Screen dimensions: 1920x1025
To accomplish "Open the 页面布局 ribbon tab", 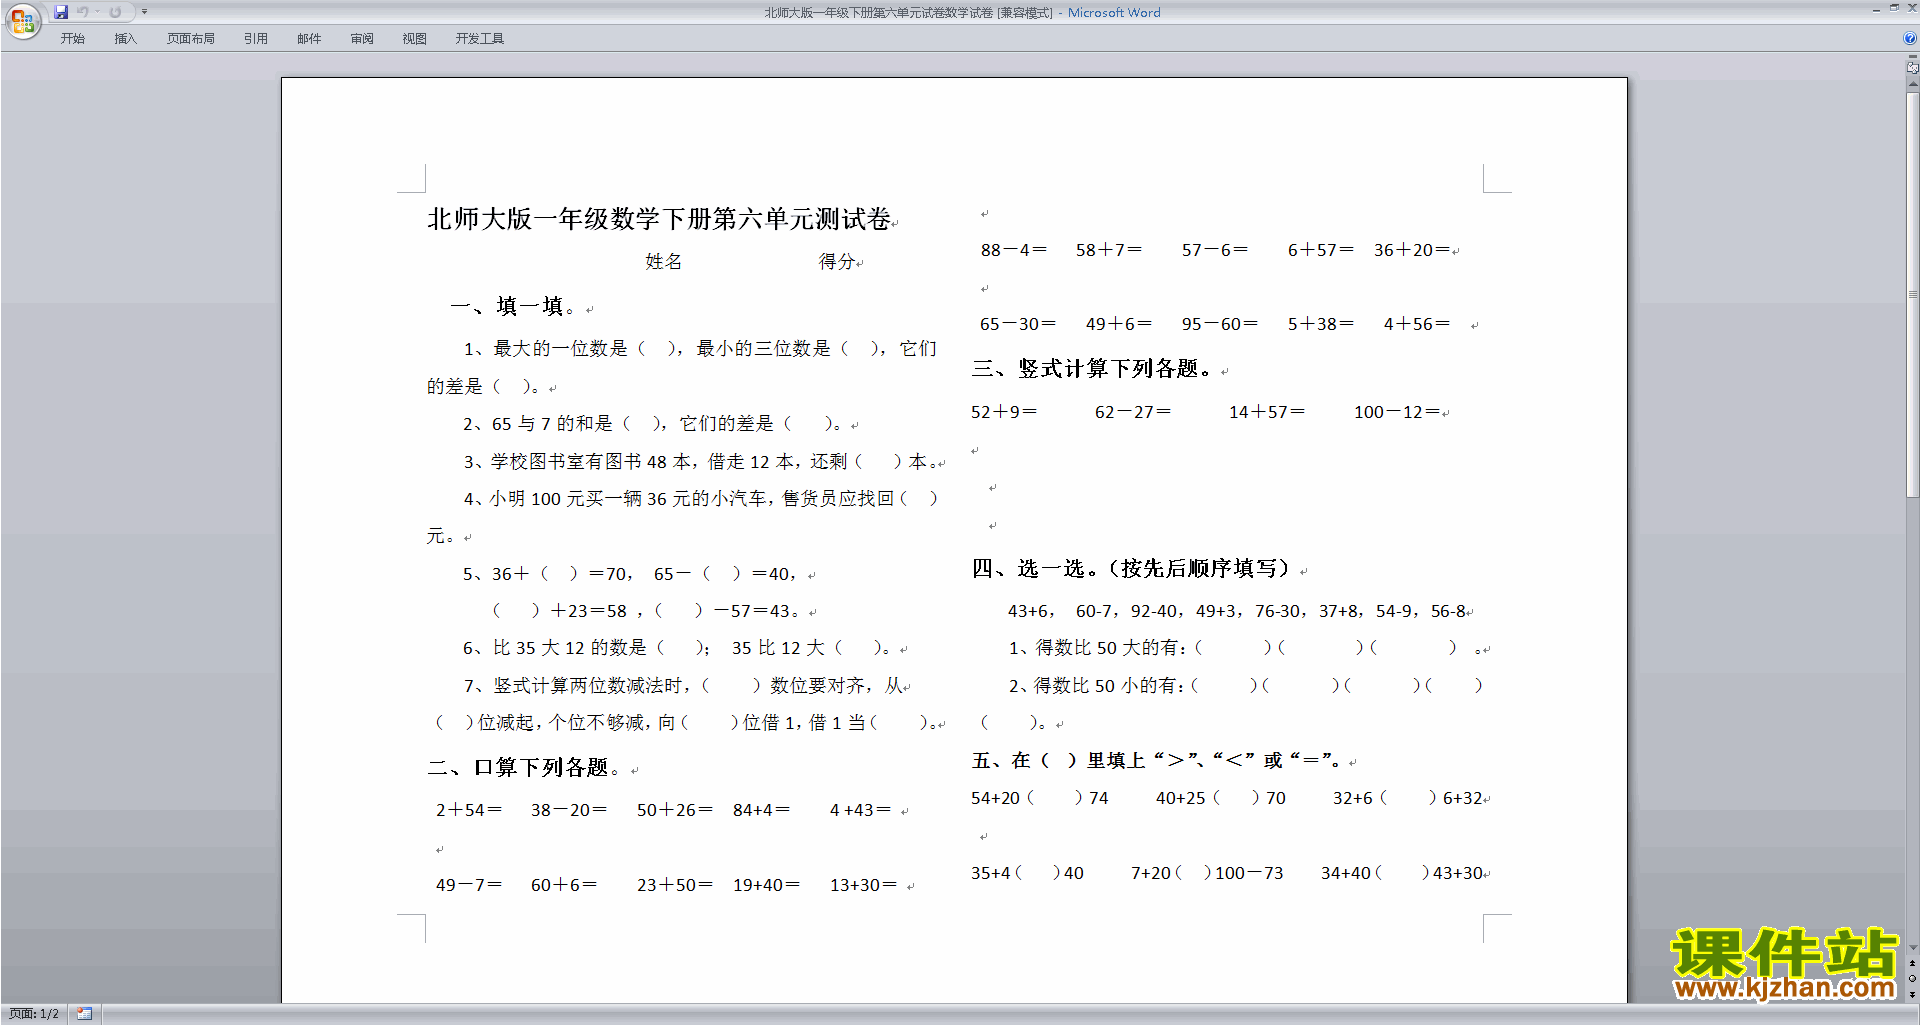I will click(x=191, y=39).
